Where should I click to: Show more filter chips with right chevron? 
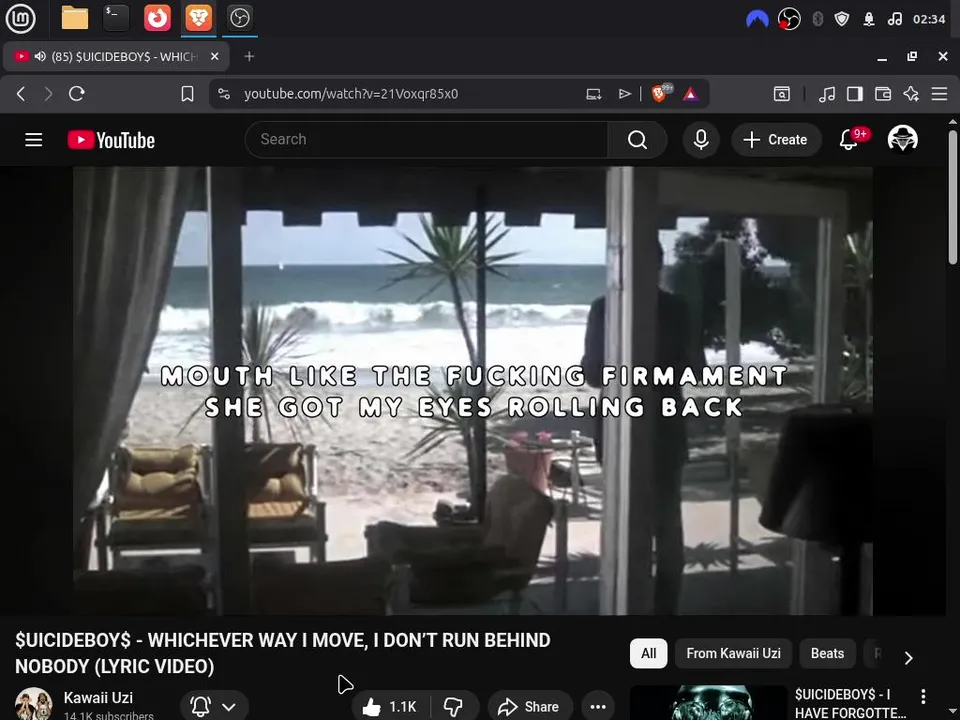909,658
